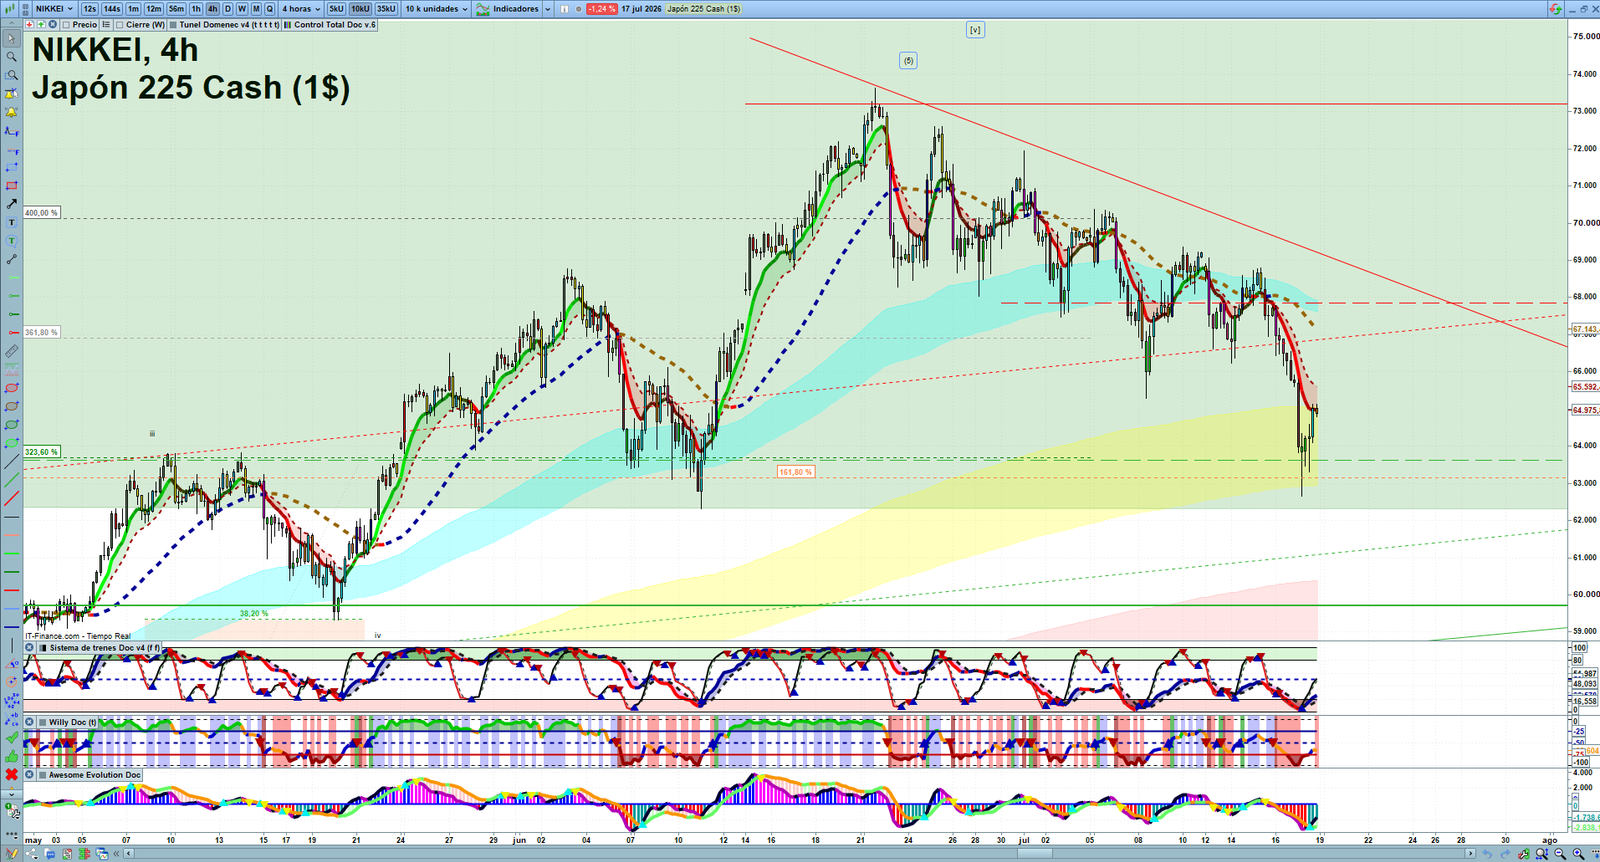Viewport: 1600px width, 862px height.
Task: Select the text bubble comment tool
Action: coord(12,241)
